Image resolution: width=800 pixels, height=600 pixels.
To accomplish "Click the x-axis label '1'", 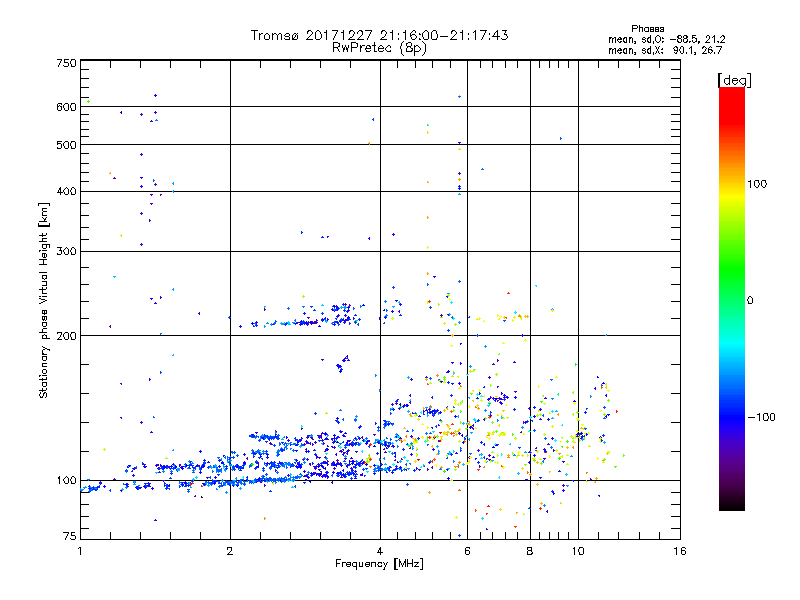I will 80,551.
